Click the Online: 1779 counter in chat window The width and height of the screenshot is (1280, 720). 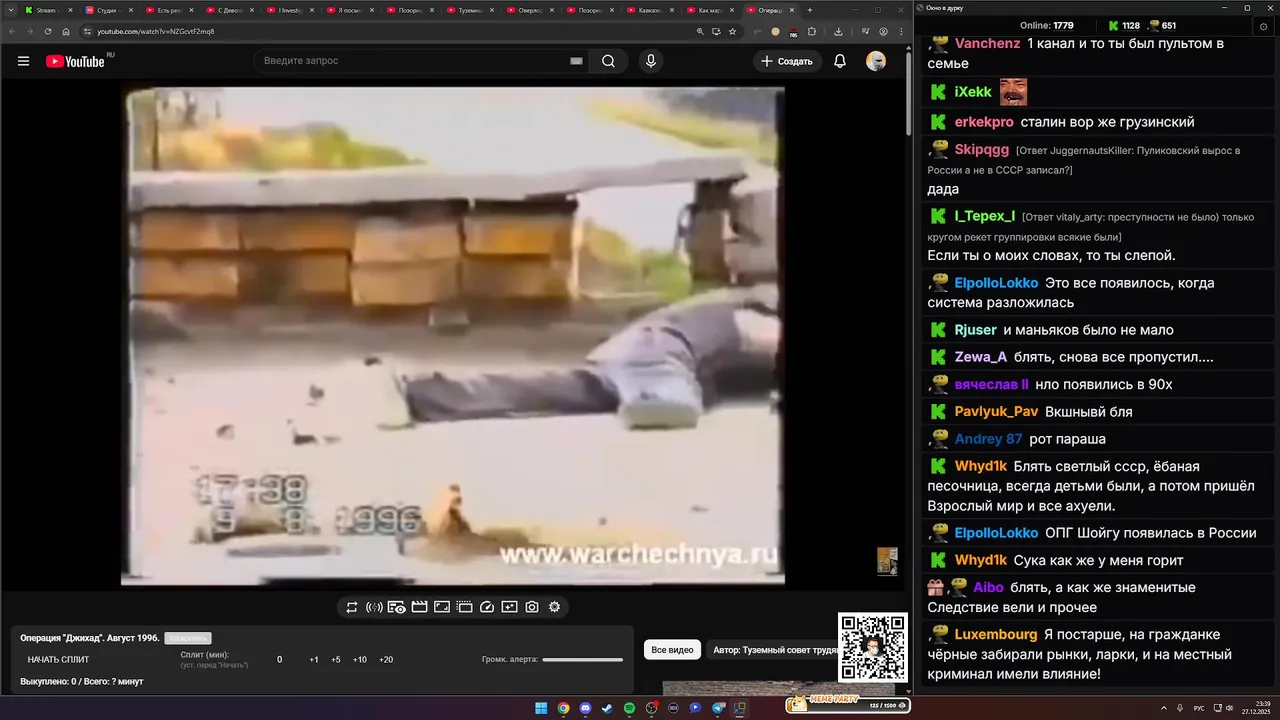point(1046,25)
